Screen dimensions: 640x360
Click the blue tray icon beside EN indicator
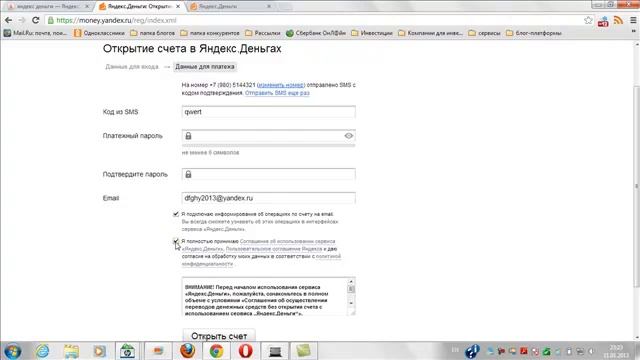click(472, 351)
